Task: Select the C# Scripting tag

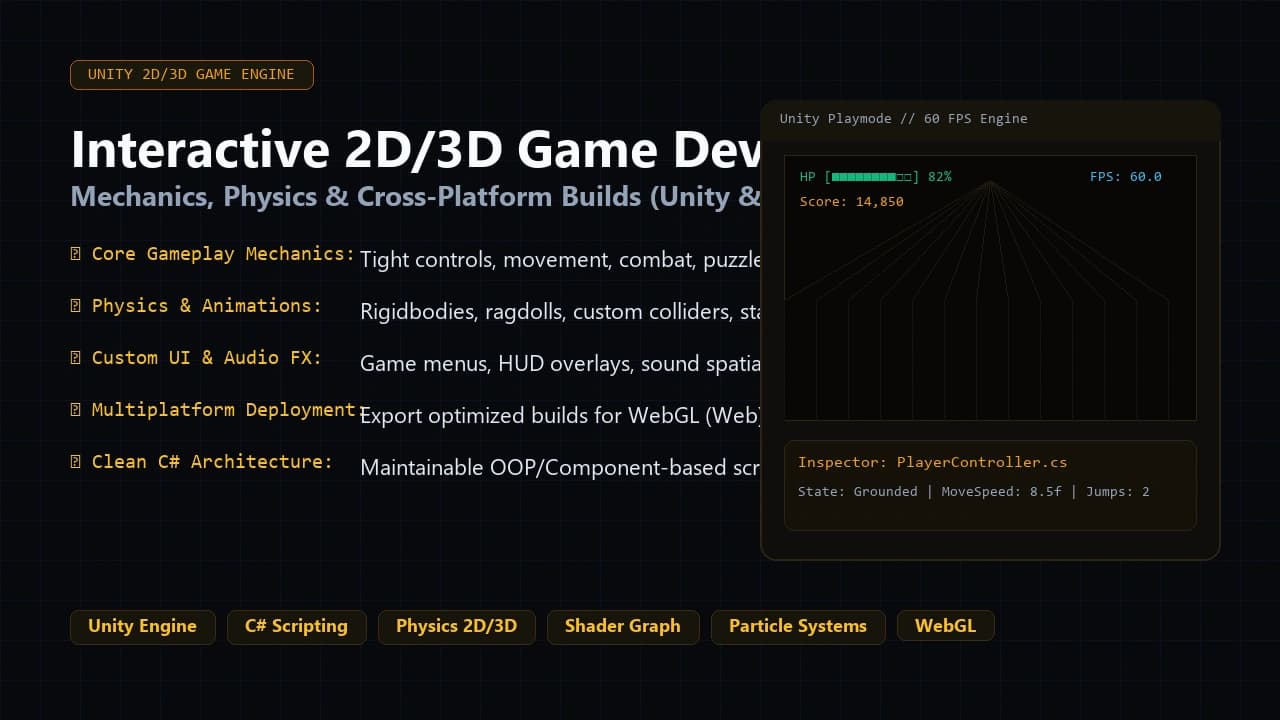Action: (x=296, y=627)
